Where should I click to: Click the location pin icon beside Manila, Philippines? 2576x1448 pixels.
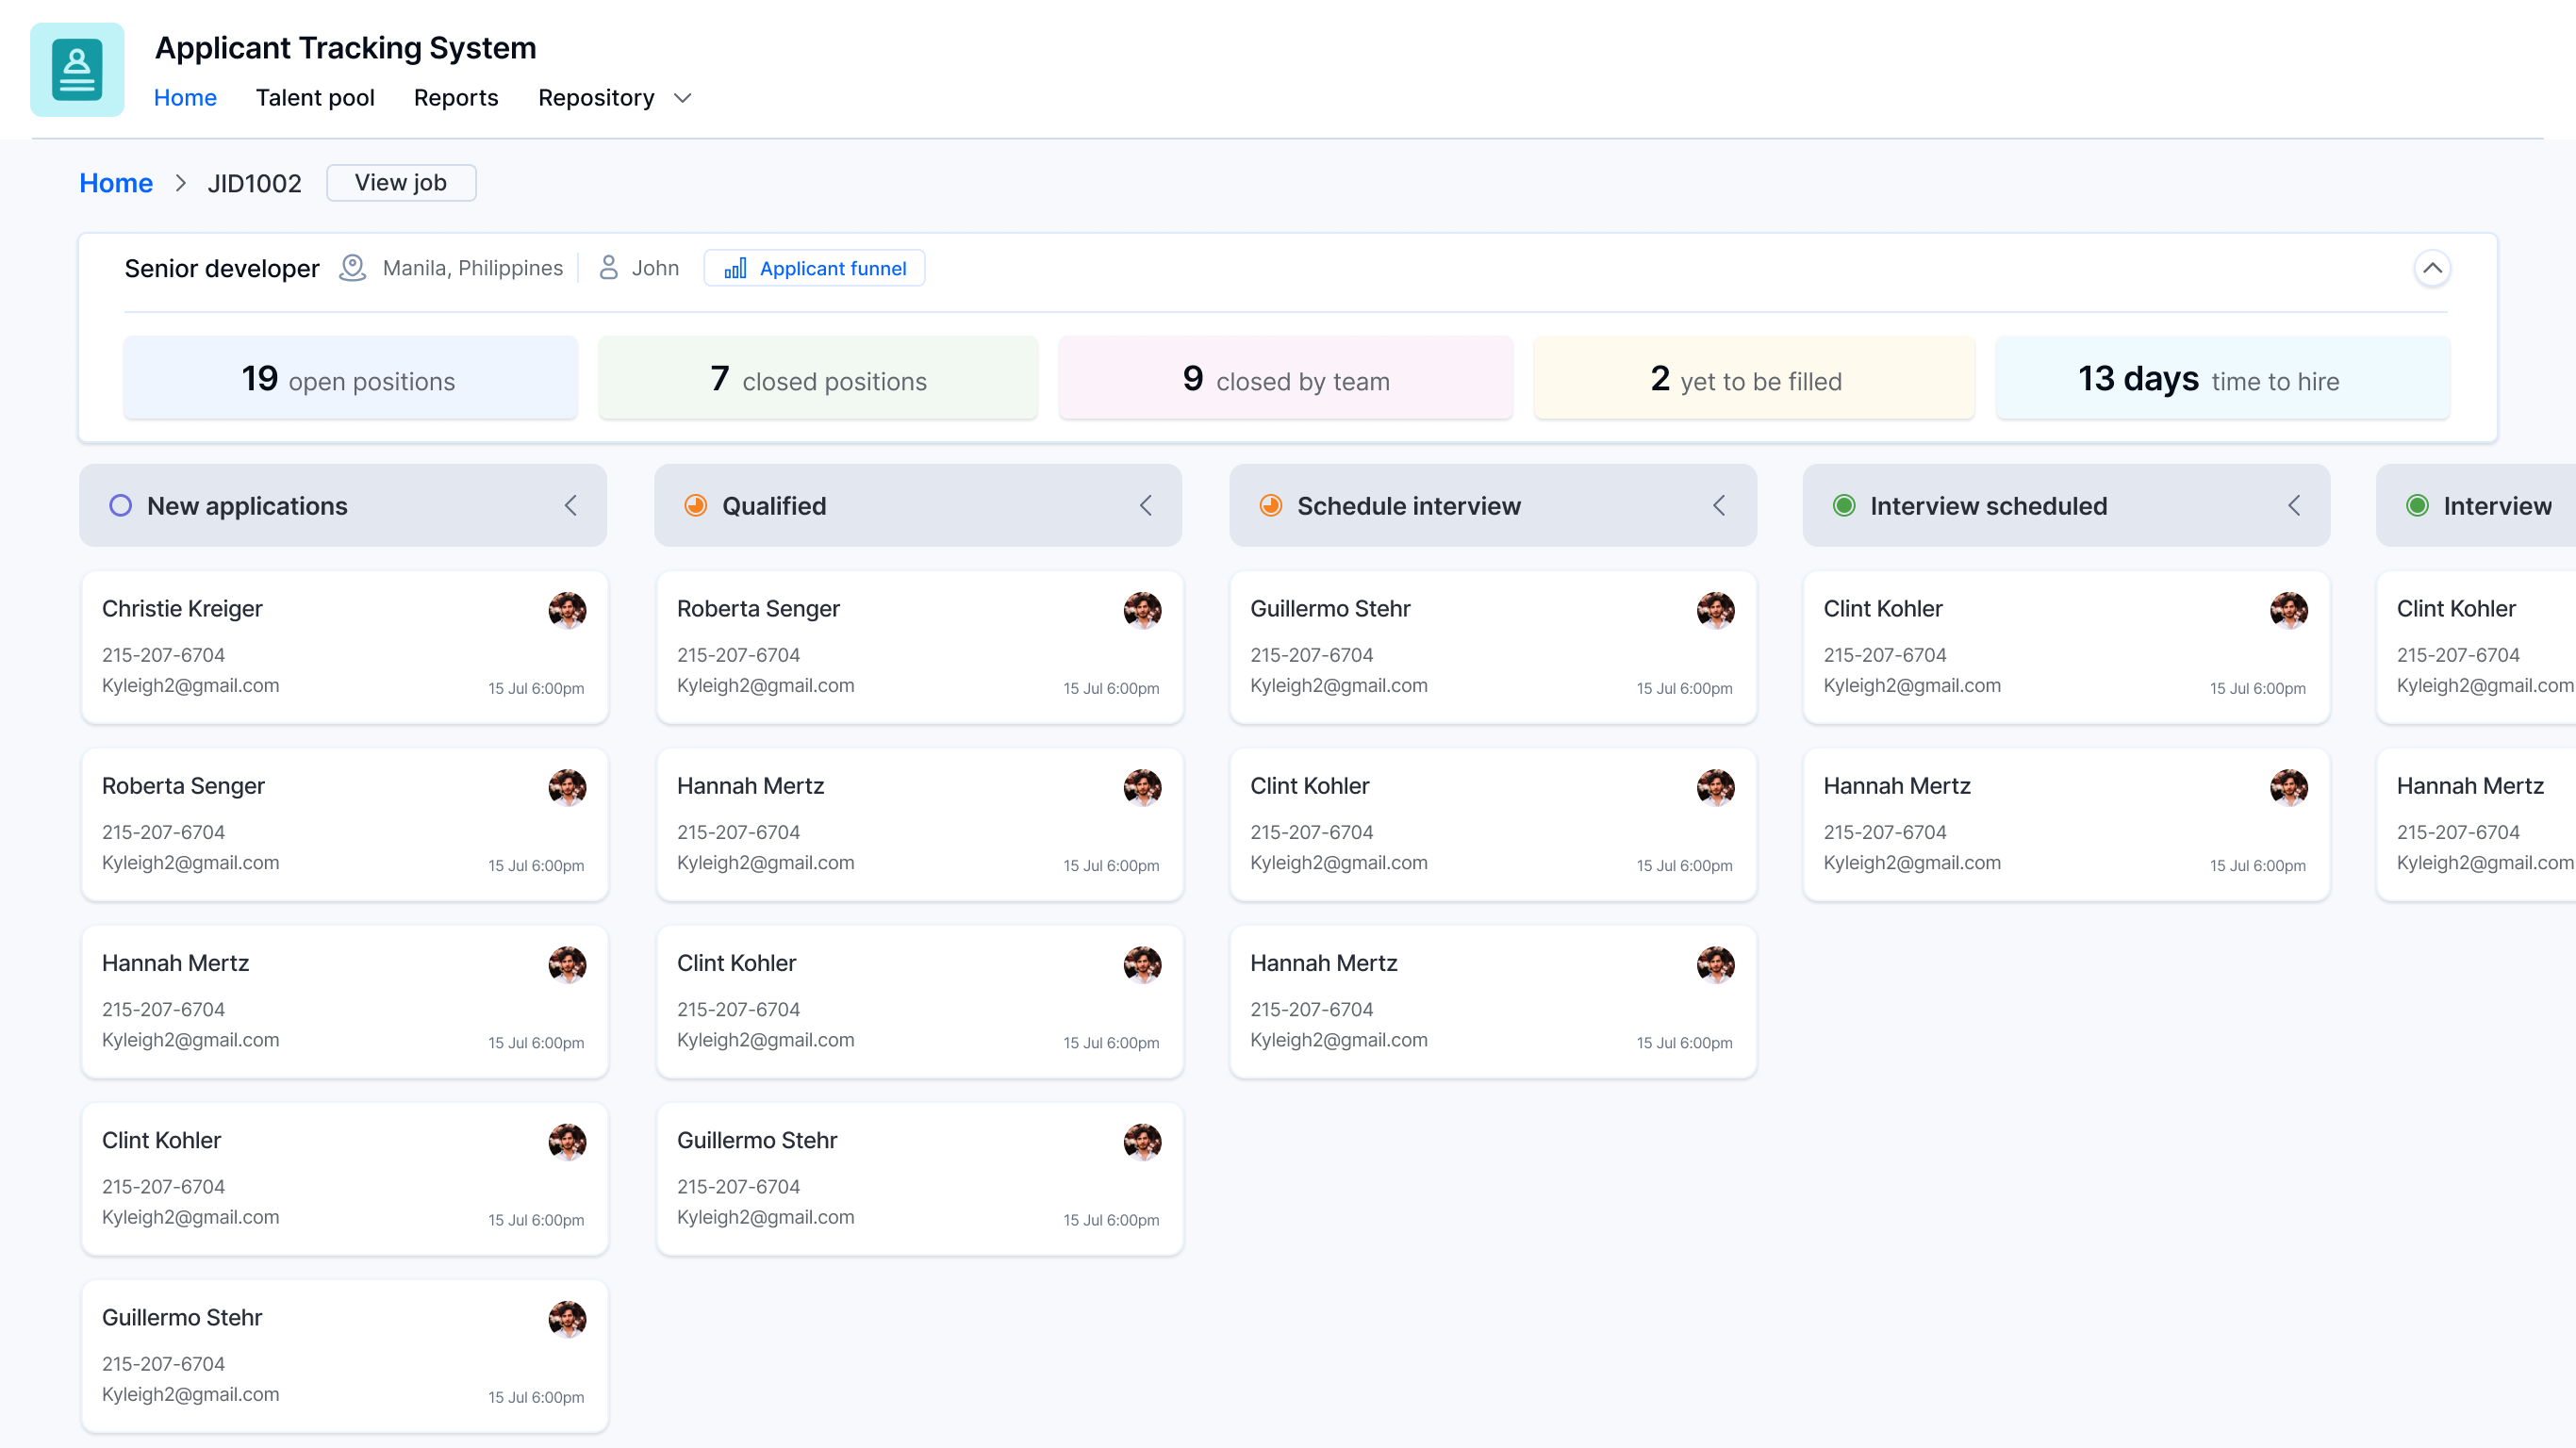point(352,268)
